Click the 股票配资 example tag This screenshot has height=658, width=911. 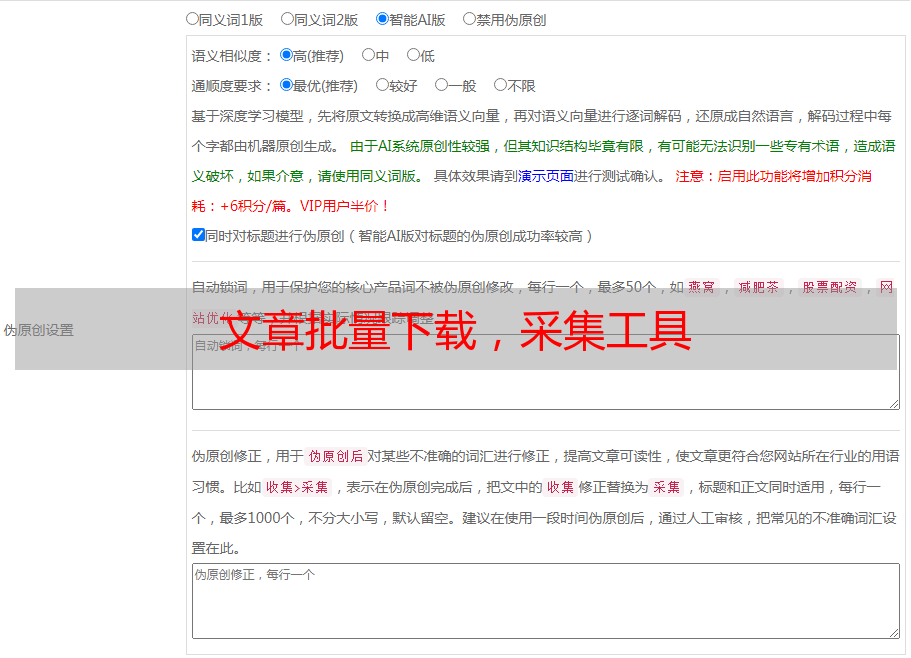tap(830, 287)
